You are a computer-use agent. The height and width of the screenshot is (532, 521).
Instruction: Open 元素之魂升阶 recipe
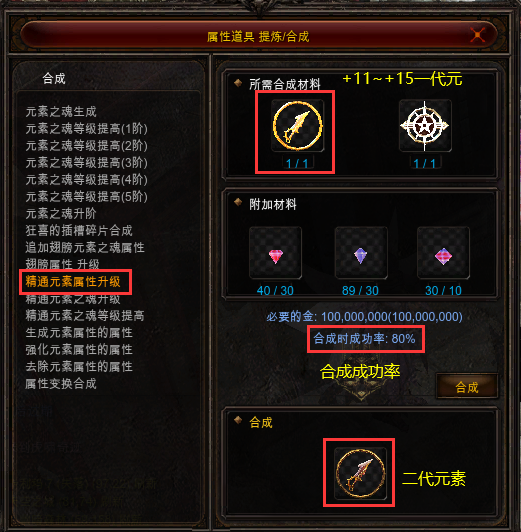point(61,213)
